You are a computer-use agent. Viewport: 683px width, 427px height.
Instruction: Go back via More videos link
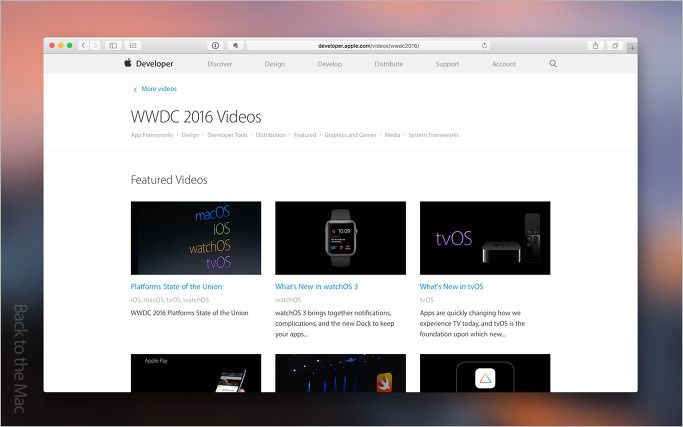click(159, 89)
